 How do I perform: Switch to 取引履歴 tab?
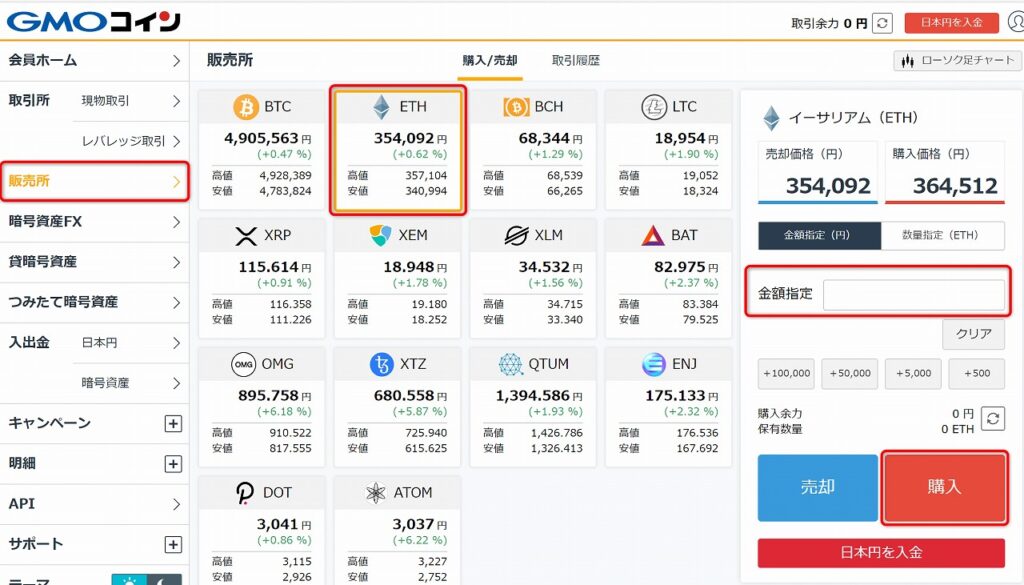pyautogui.click(x=575, y=61)
